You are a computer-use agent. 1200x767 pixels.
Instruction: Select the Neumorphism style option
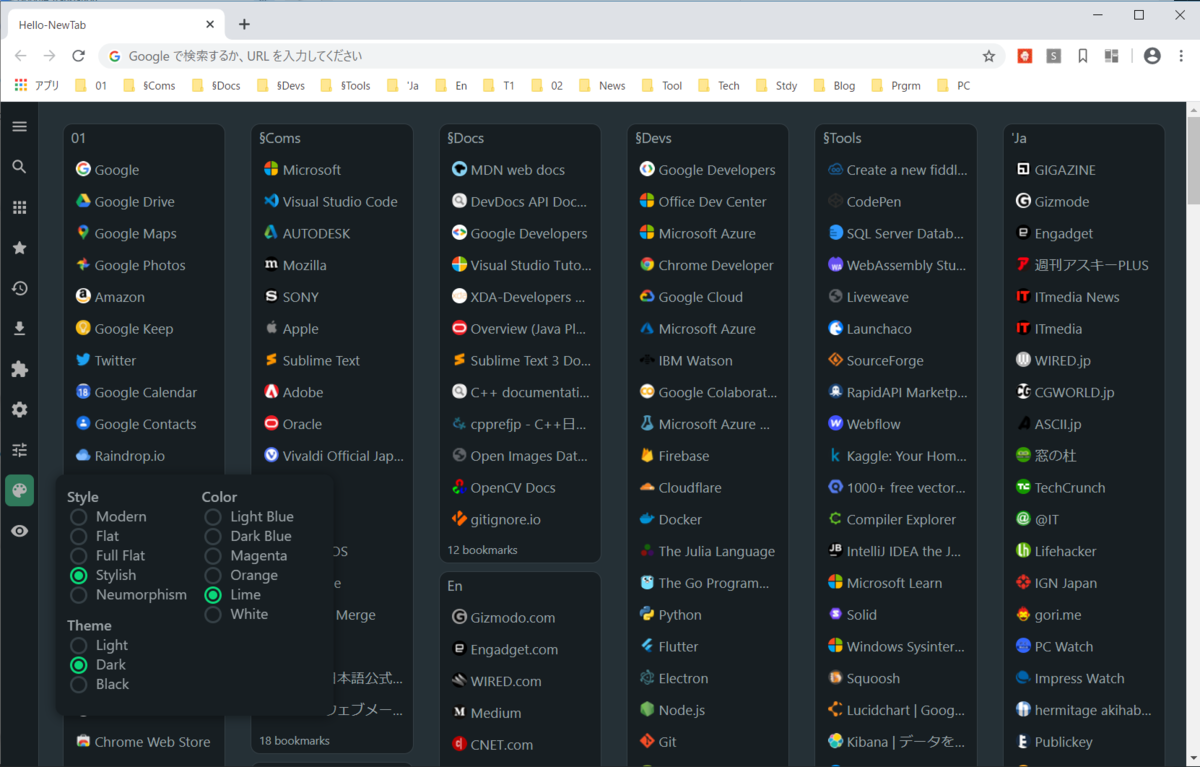click(129, 594)
